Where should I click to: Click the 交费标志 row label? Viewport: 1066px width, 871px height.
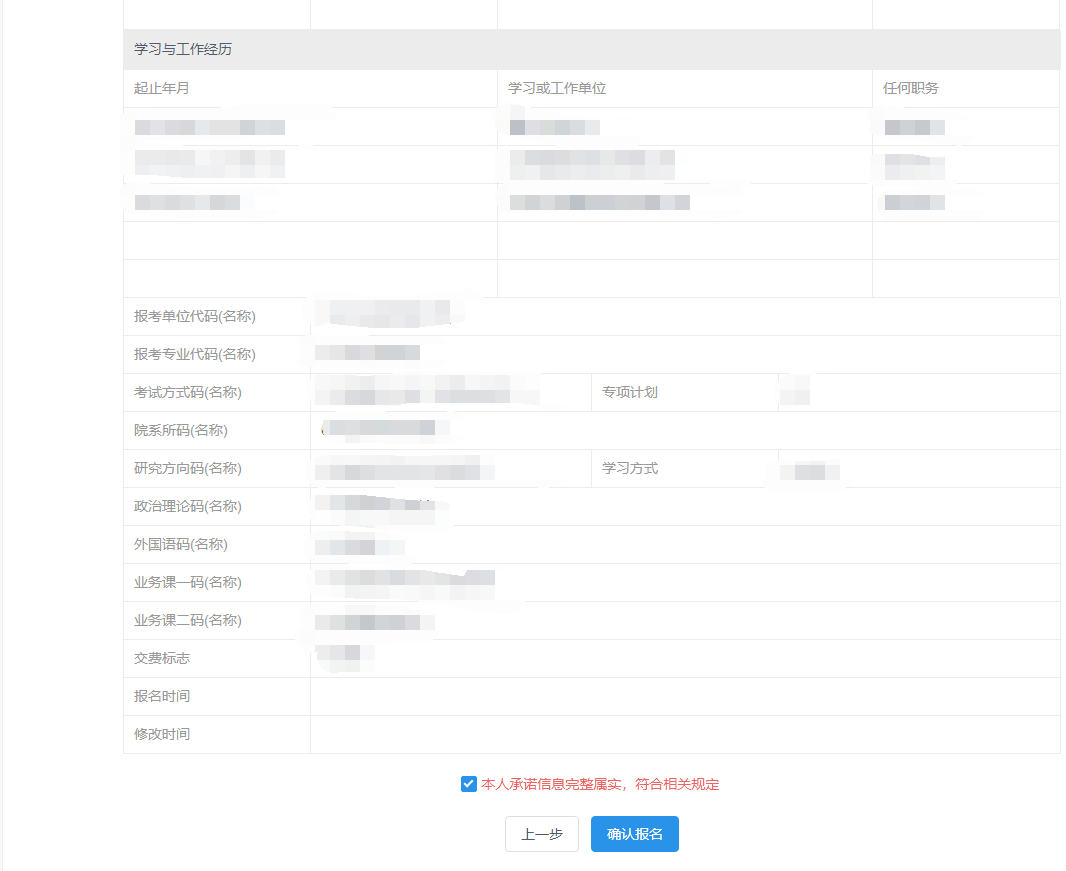162,658
